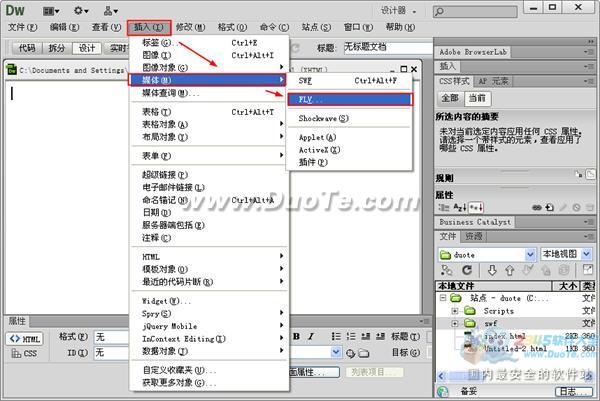The width and height of the screenshot is (600, 401).
Task: Open the jQuery Mobile submenu
Action: point(209,326)
